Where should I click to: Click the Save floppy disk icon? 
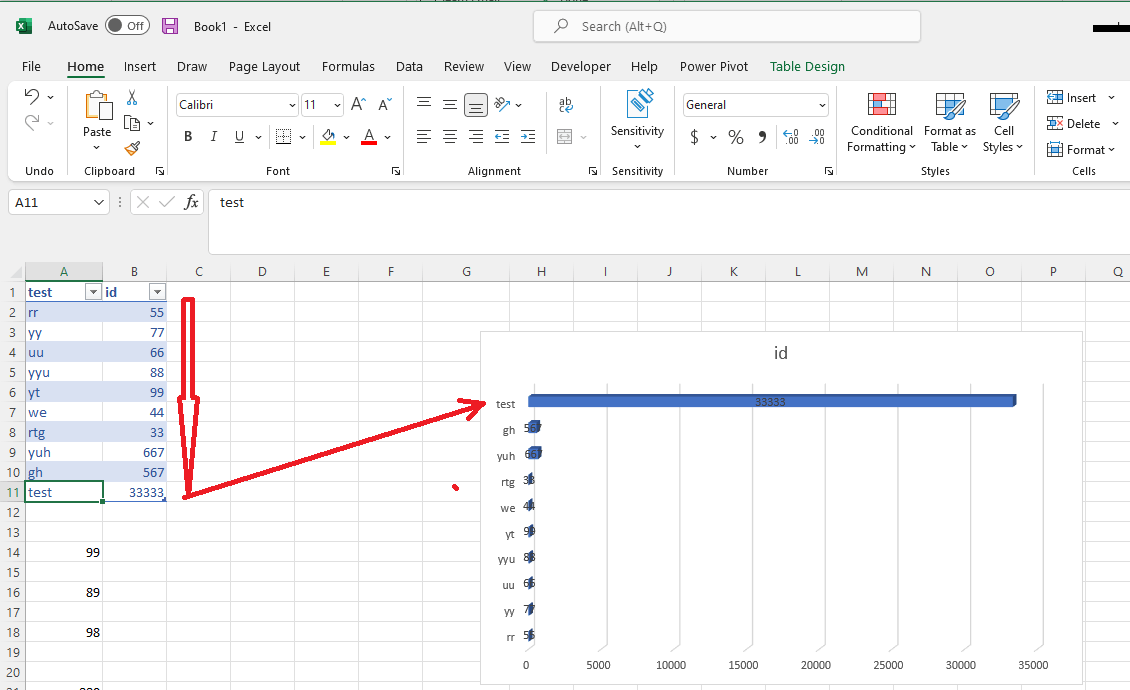click(170, 26)
